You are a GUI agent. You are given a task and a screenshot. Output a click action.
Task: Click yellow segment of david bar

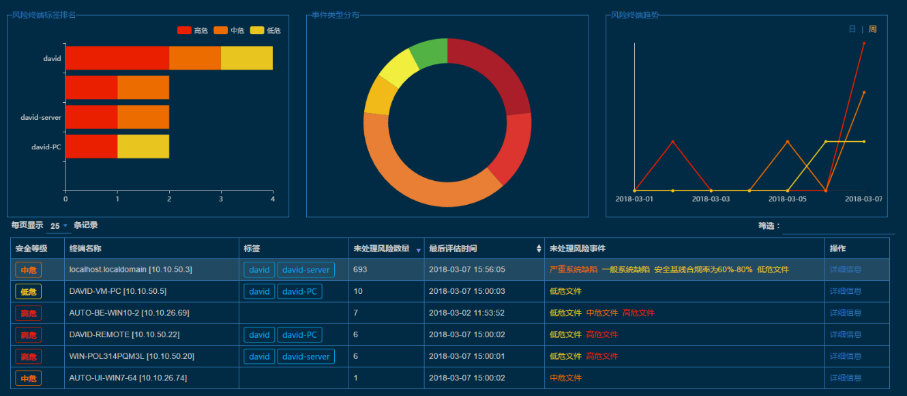[247, 58]
